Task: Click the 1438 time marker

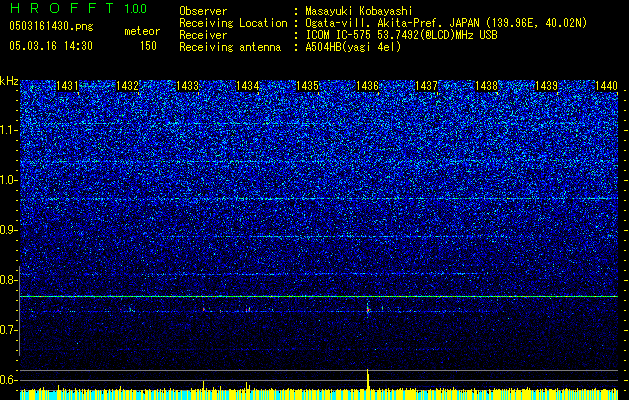Action: point(487,86)
